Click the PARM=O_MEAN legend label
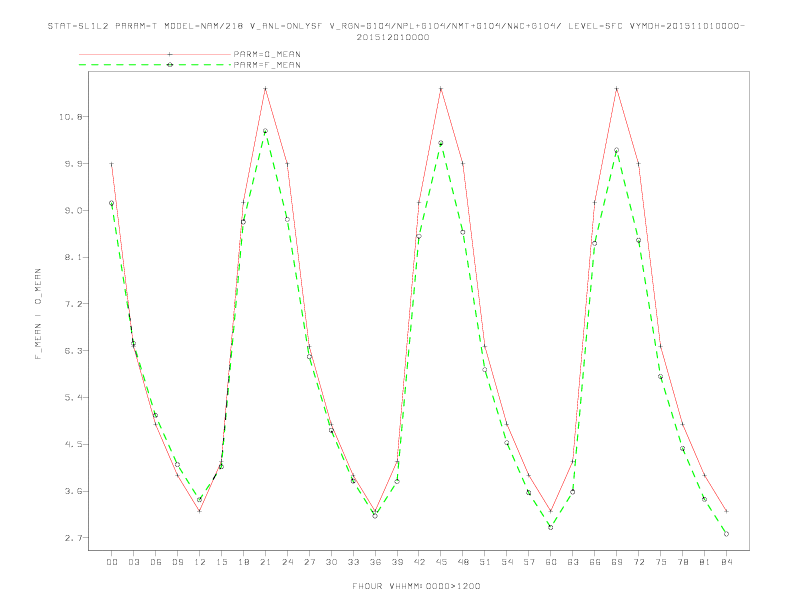 (x=267, y=54)
